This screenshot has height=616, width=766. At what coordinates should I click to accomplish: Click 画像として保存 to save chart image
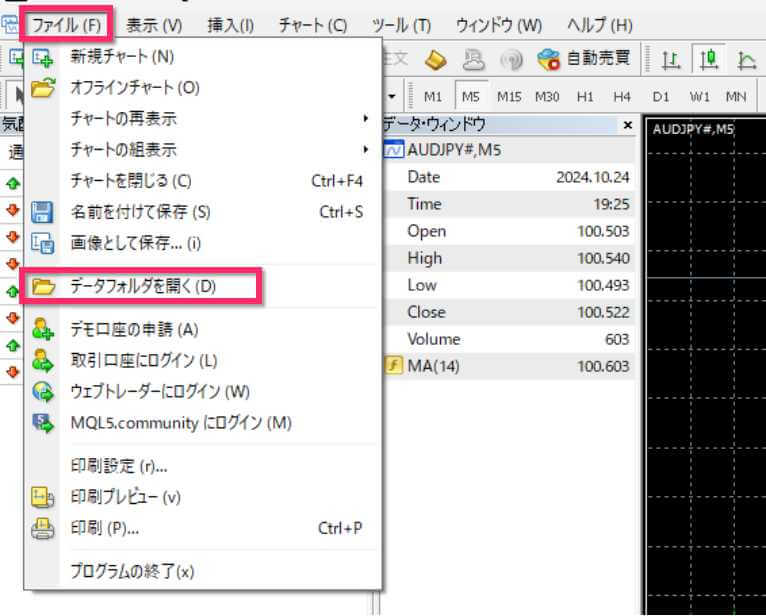pos(136,242)
